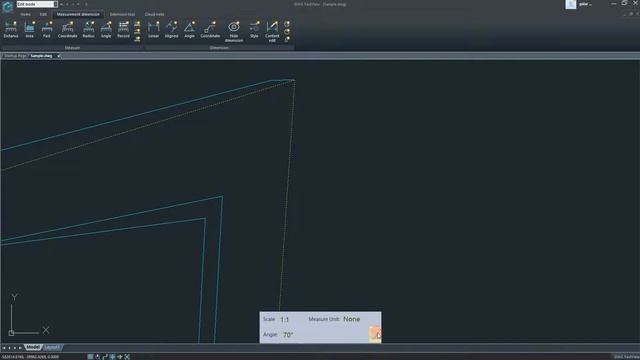Close the Sample.dwg document tab
This screenshot has width=640, height=360.
58,56
